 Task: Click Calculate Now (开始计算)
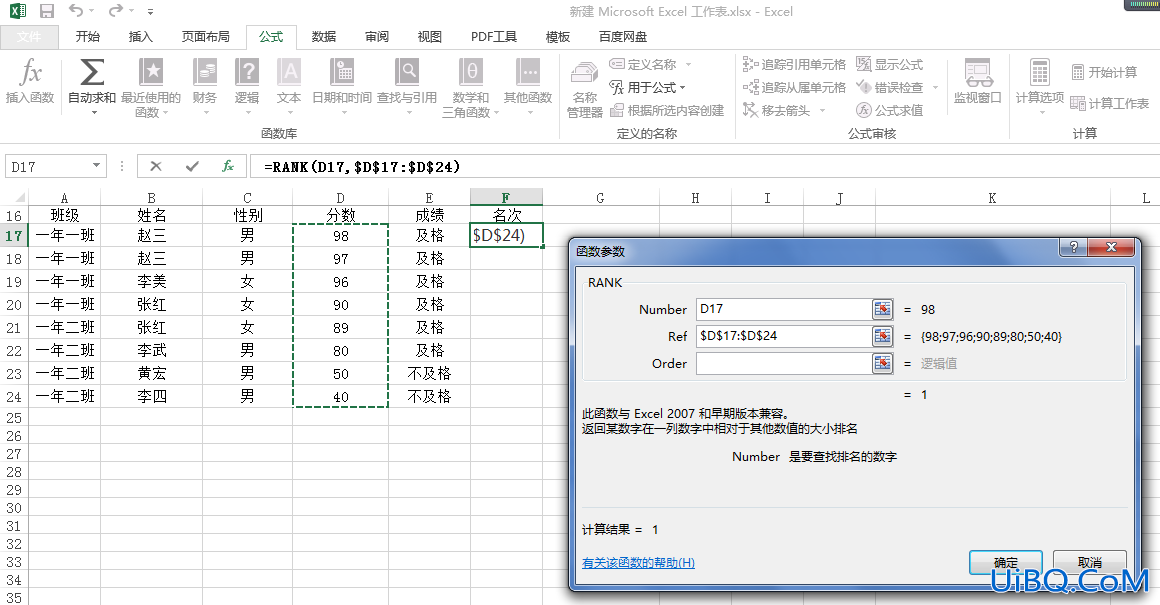pyautogui.click(x=1105, y=72)
